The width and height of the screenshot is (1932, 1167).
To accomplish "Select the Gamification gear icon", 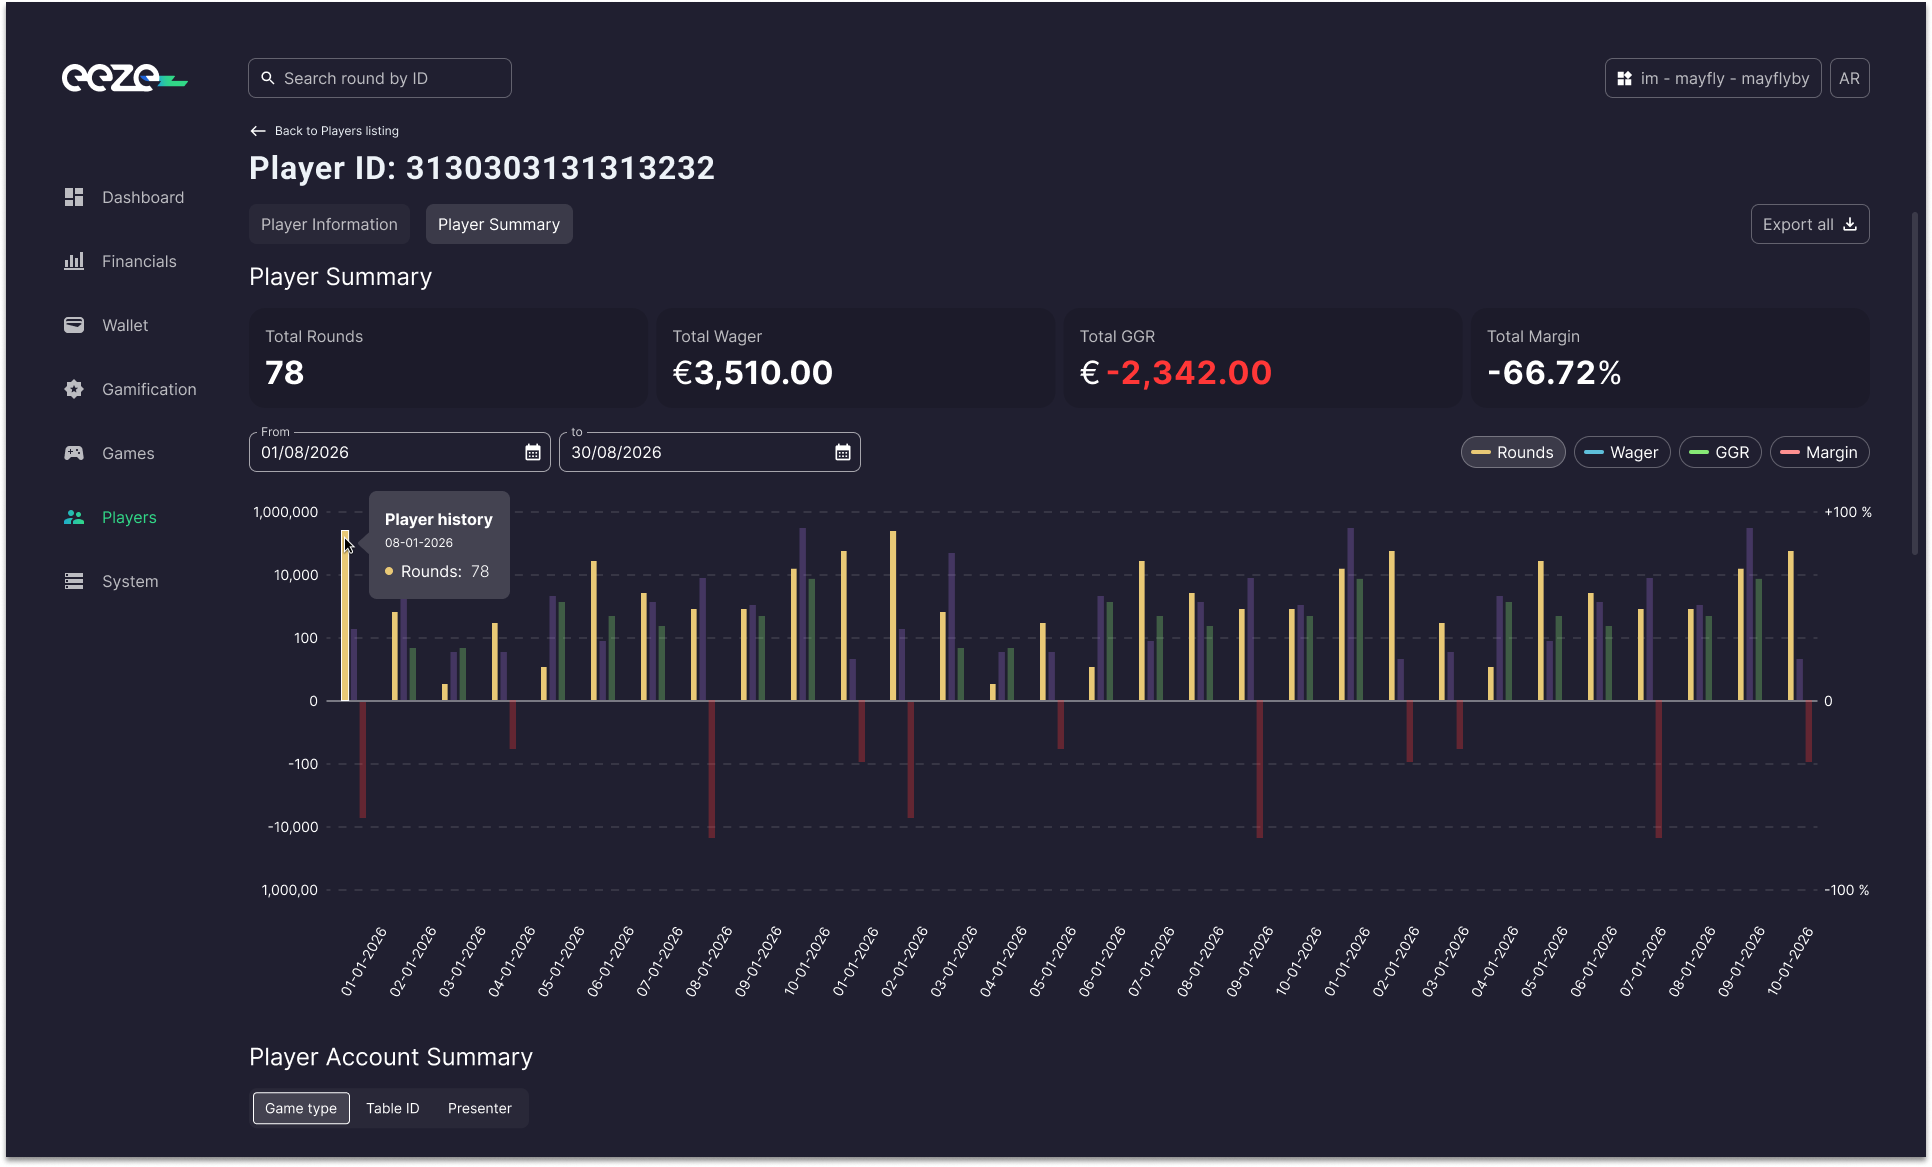I will pos(74,389).
